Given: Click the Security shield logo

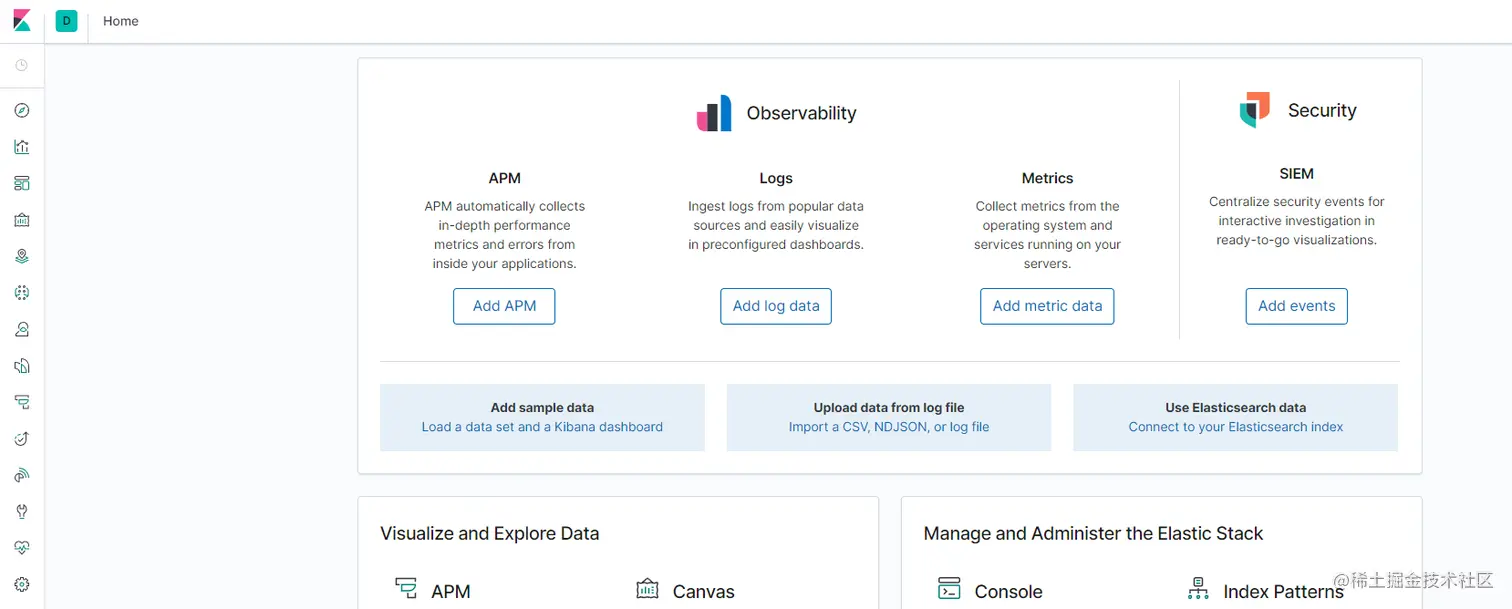Looking at the screenshot, I should pyautogui.click(x=1255, y=110).
